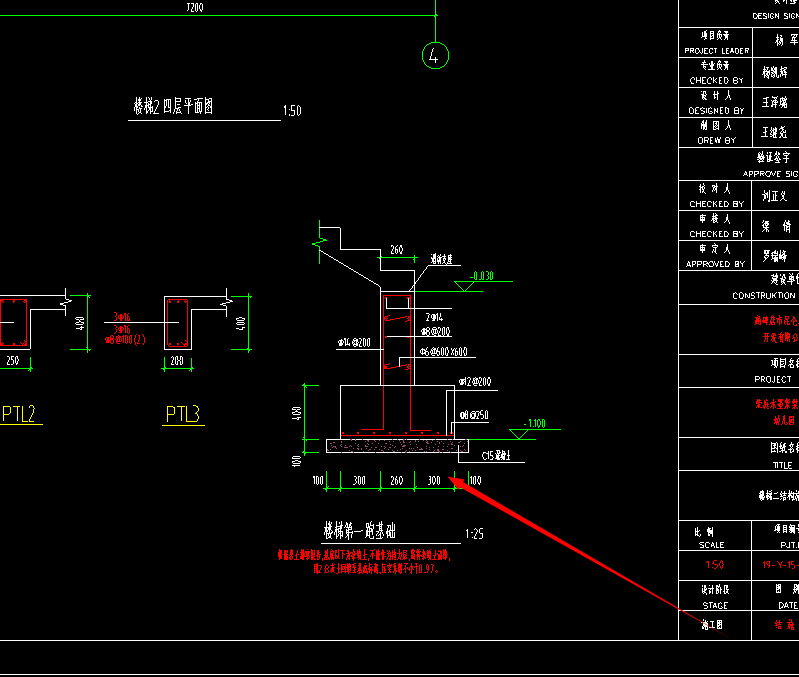Click the Φ12@200 annotation
Viewport: 799px width, 677px height.
[475, 382]
